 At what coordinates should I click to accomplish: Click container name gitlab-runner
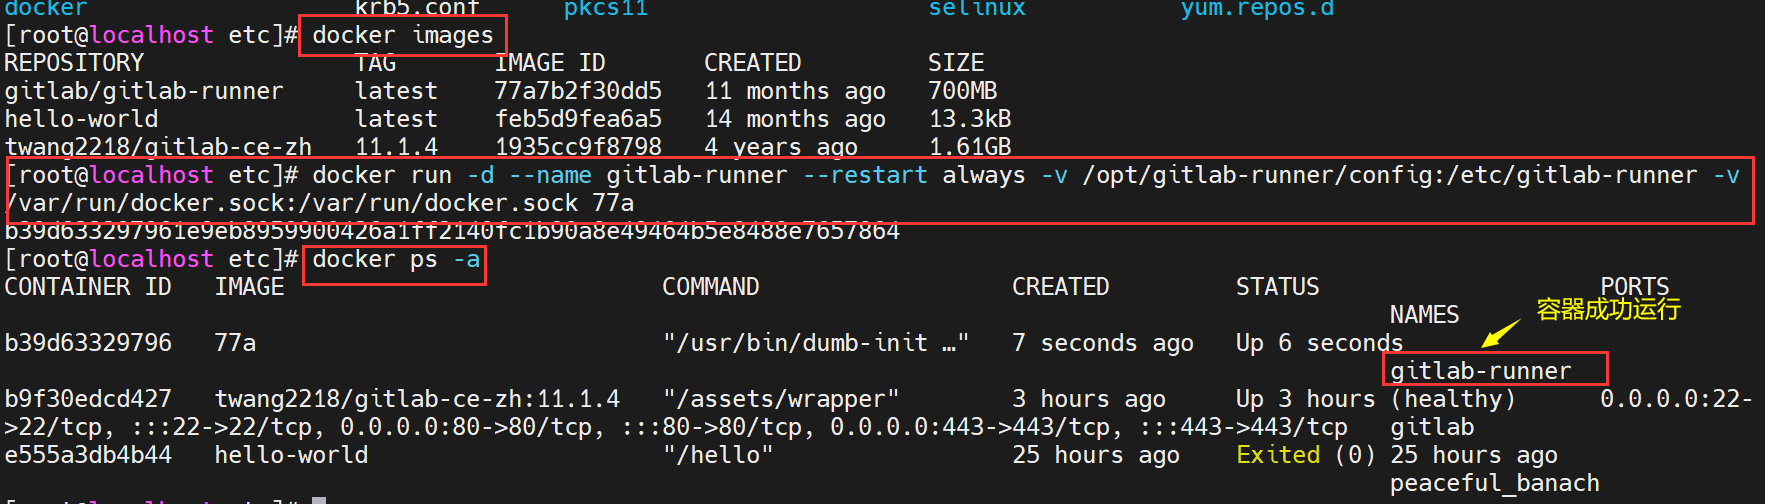(x=1481, y=371)
